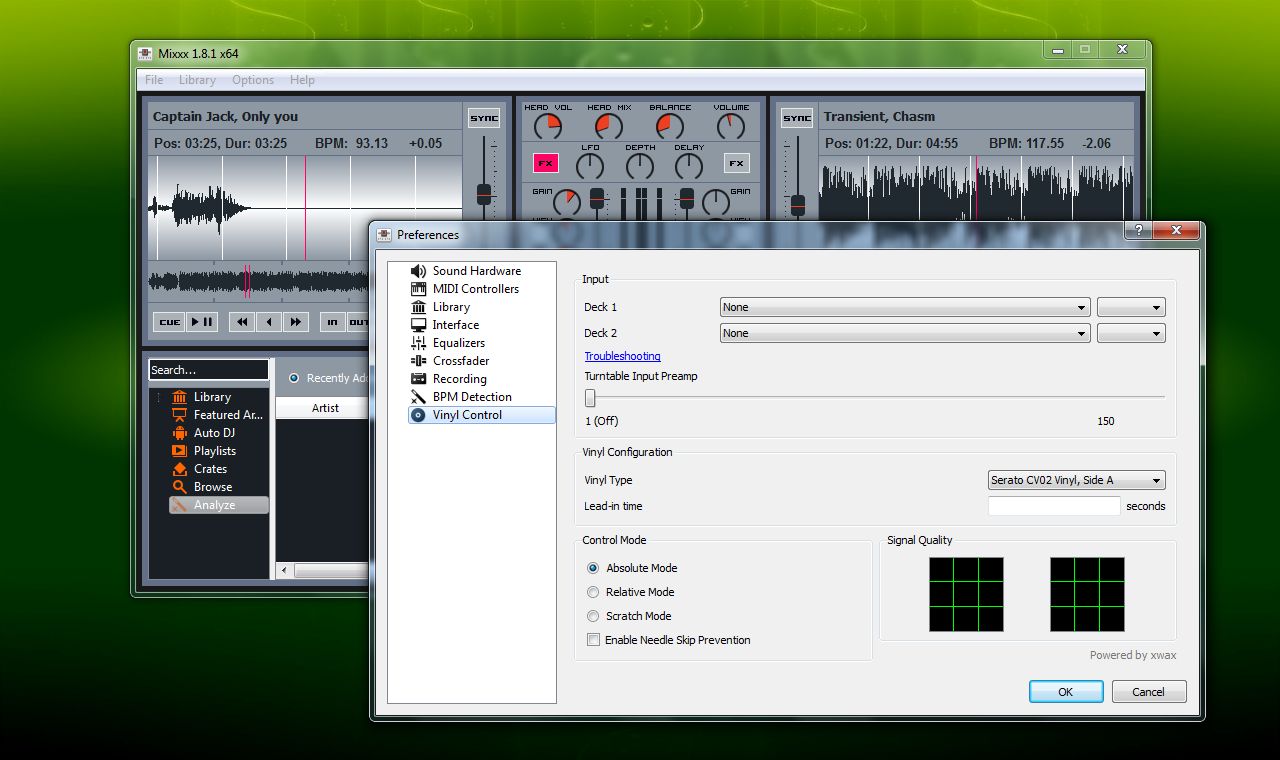Open the Library menu in Mixxx menu bar
1280x760 pixels.
[x=197, y=80]
